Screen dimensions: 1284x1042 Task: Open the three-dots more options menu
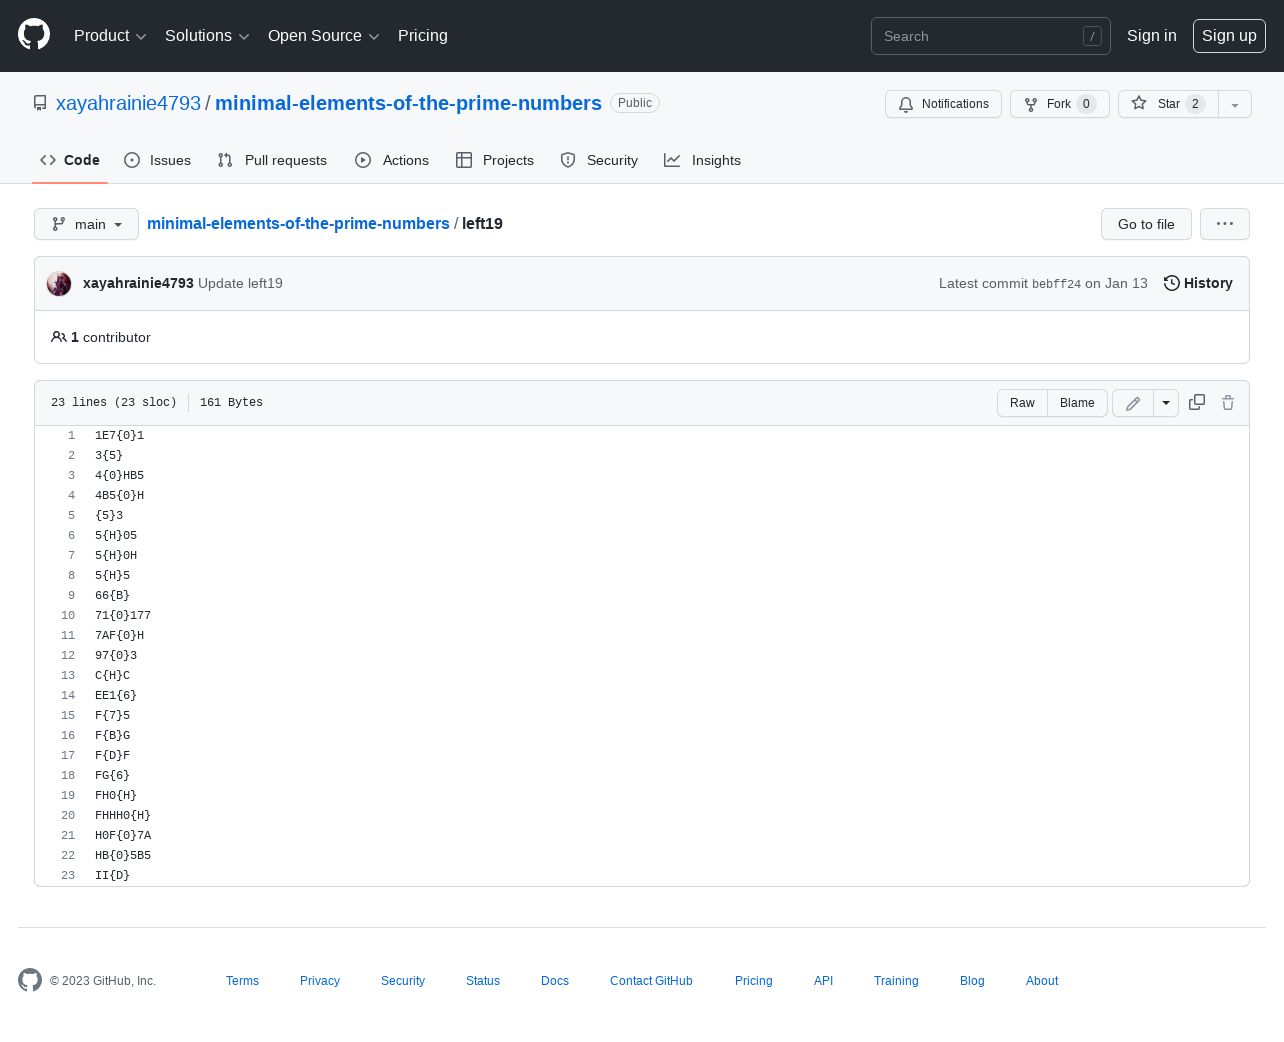(x=1225, y=224)
